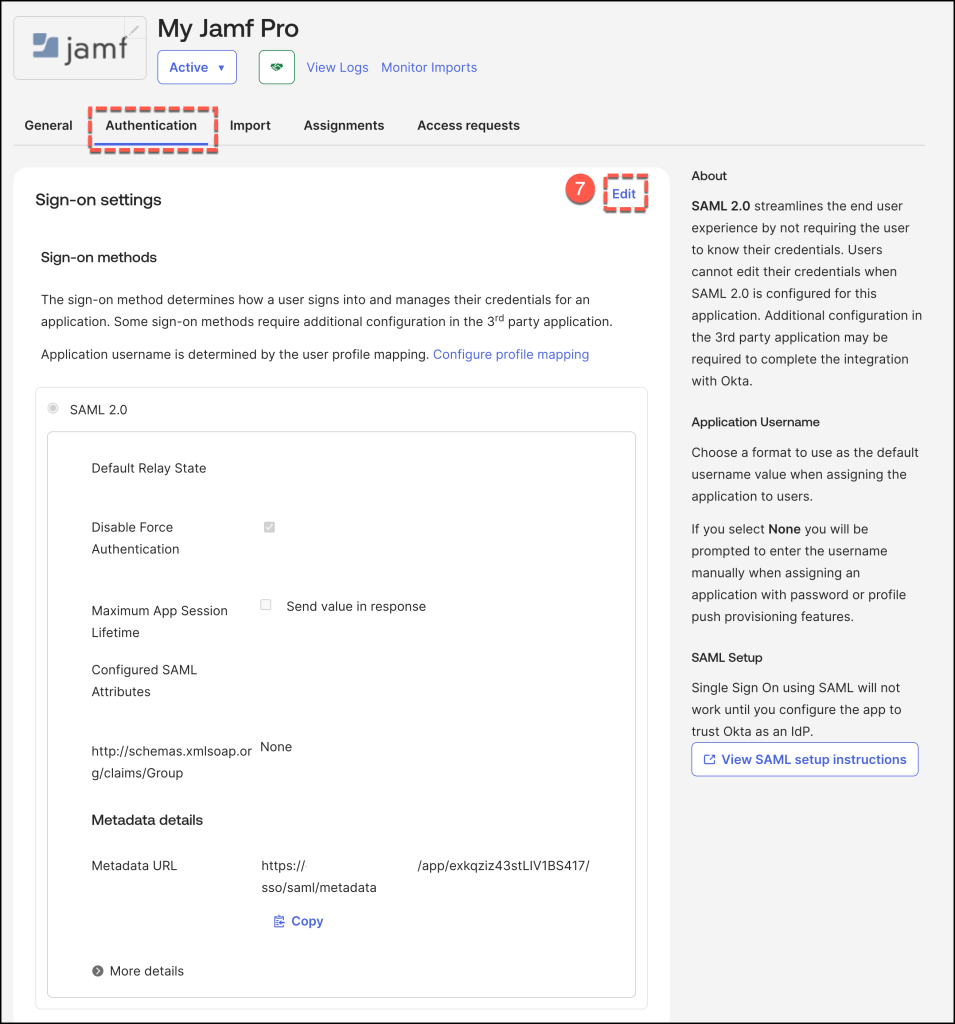Click the green handshake icon button
This screenshot has height=1024, width=955.
[x=276, y=68]
